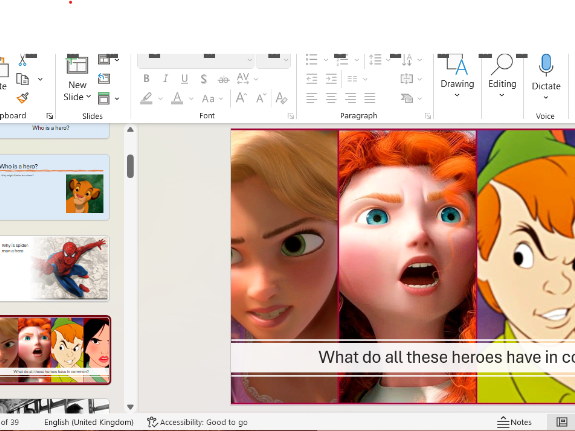Toggle the Notes pane

click(x=514, y=422)
